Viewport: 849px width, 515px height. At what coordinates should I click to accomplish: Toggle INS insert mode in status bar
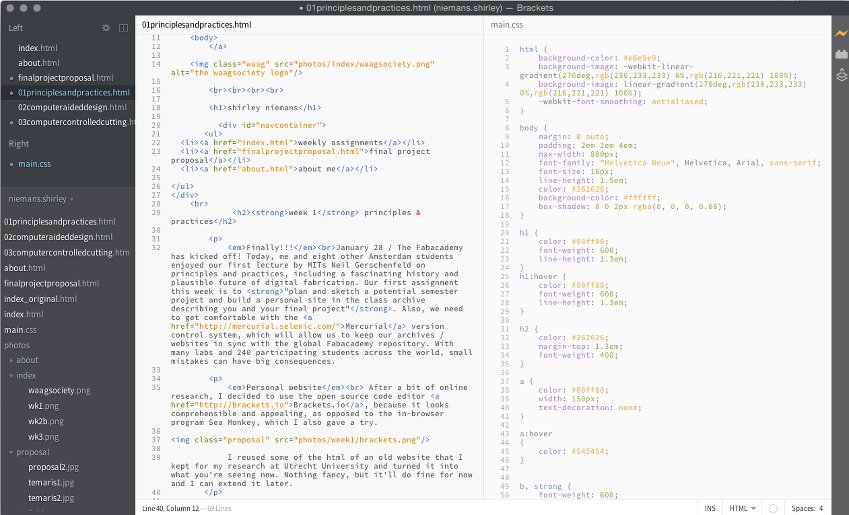[710, 508]
